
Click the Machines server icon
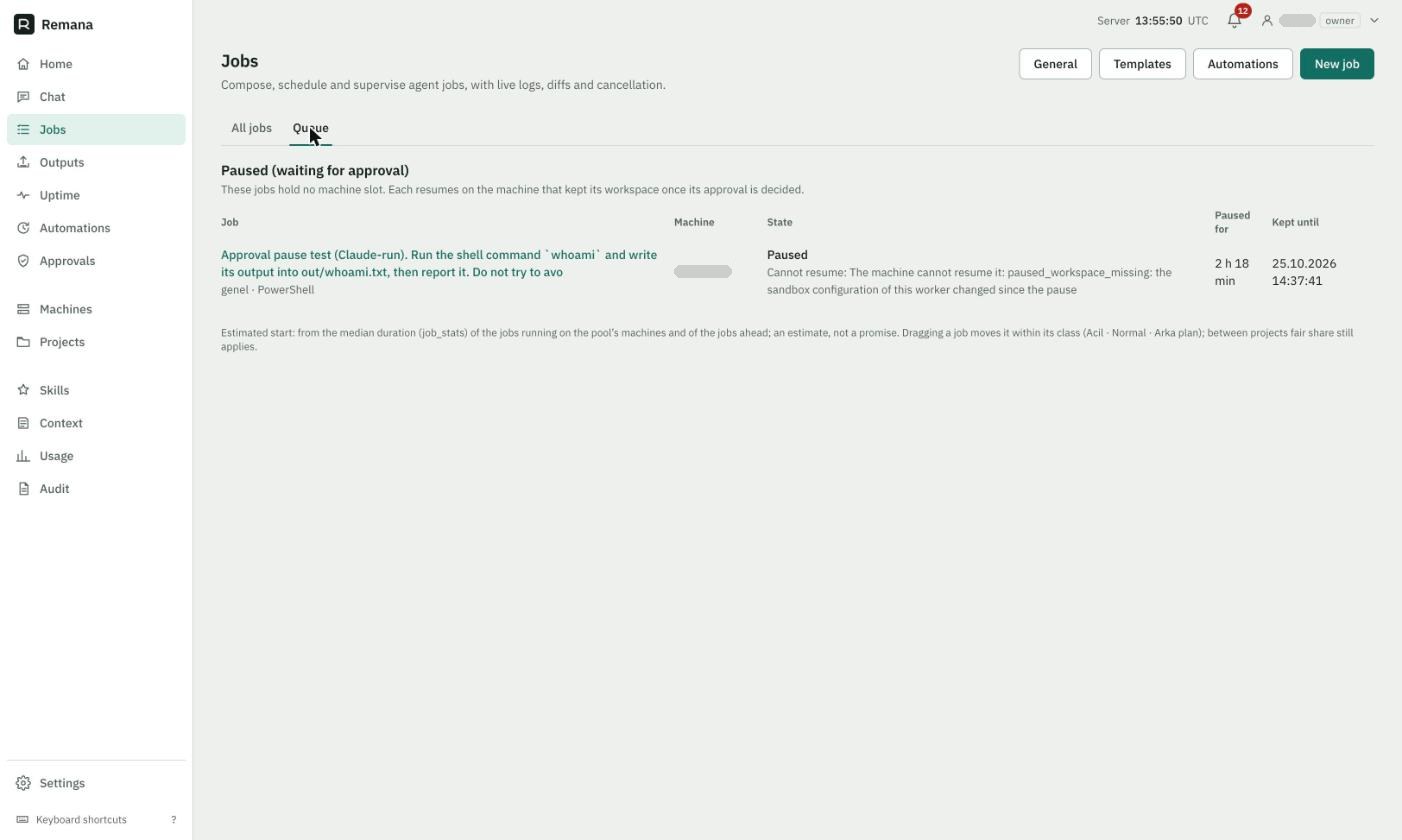tap(23, 309)
